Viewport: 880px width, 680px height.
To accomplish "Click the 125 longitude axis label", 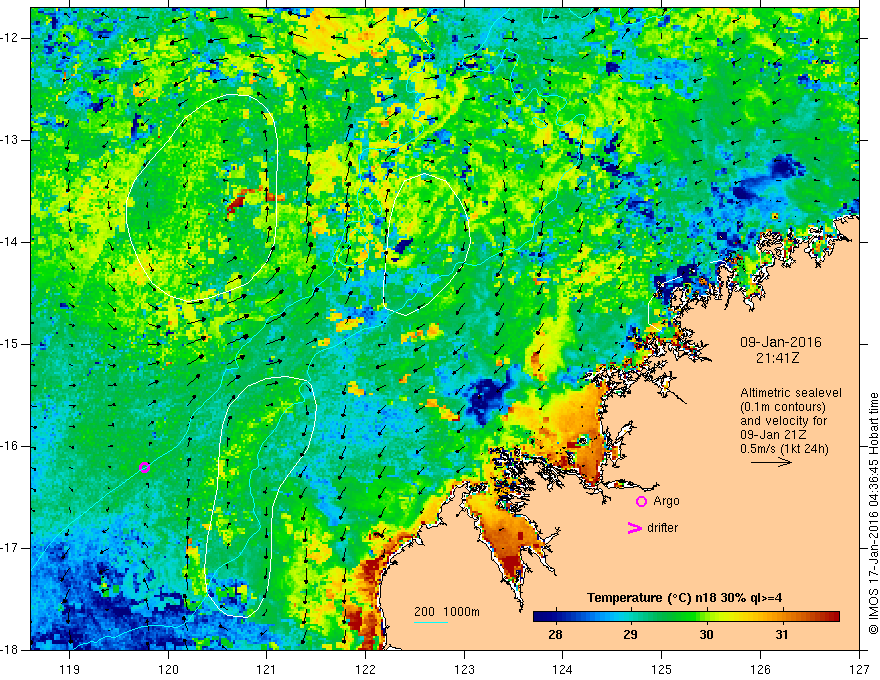I will click(662, 669).
